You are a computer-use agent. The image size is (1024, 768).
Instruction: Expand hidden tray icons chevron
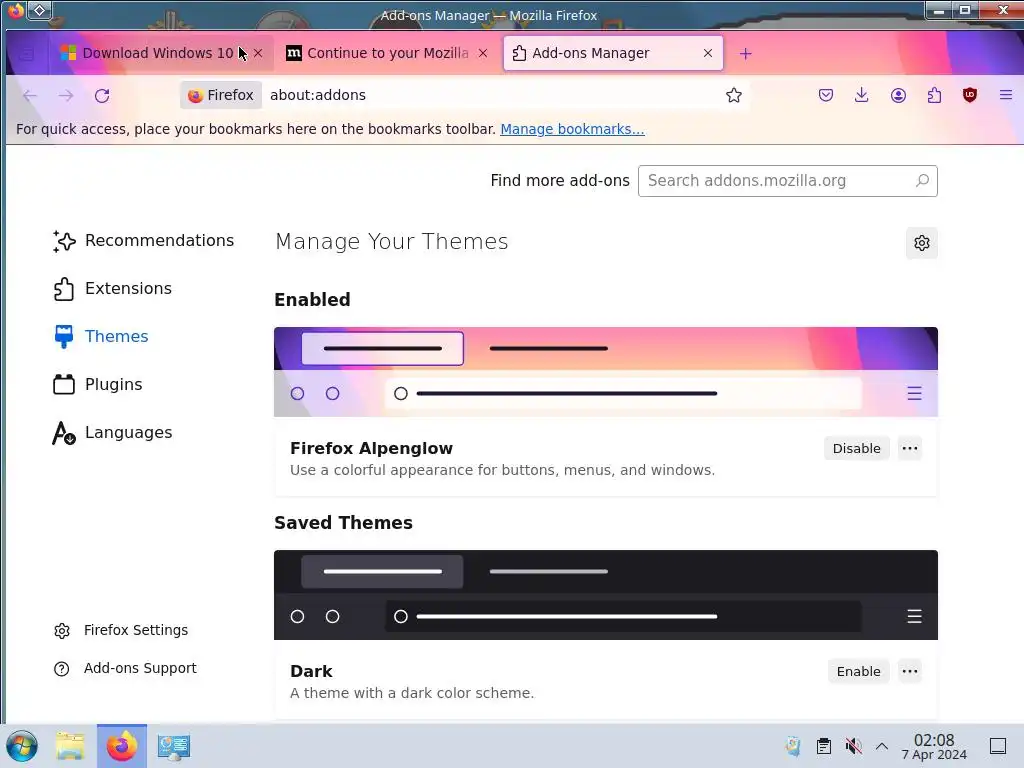tap(882, 746)
